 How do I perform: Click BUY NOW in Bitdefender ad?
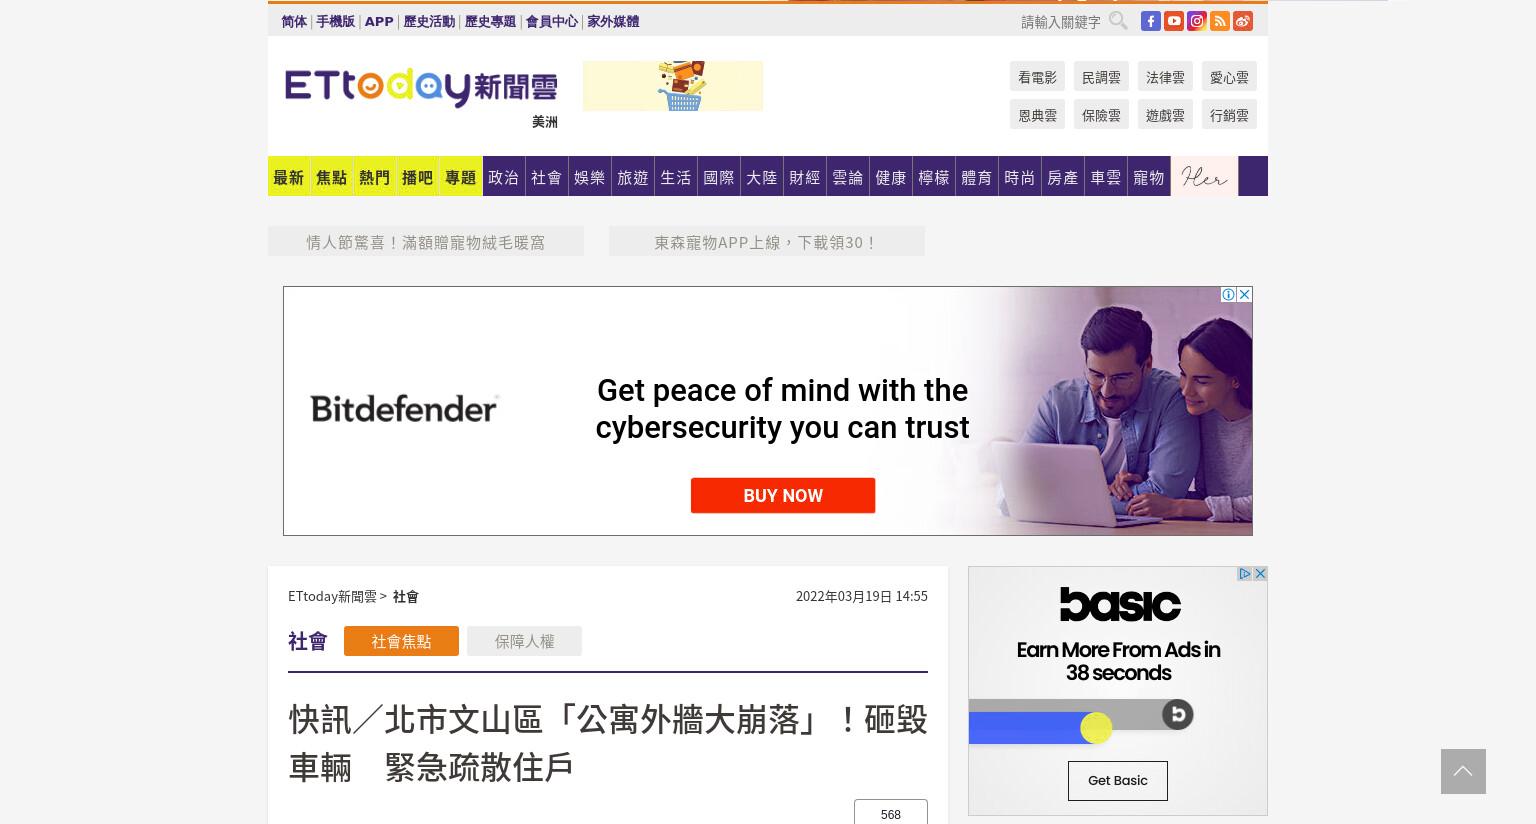click(x=783, y=495)
